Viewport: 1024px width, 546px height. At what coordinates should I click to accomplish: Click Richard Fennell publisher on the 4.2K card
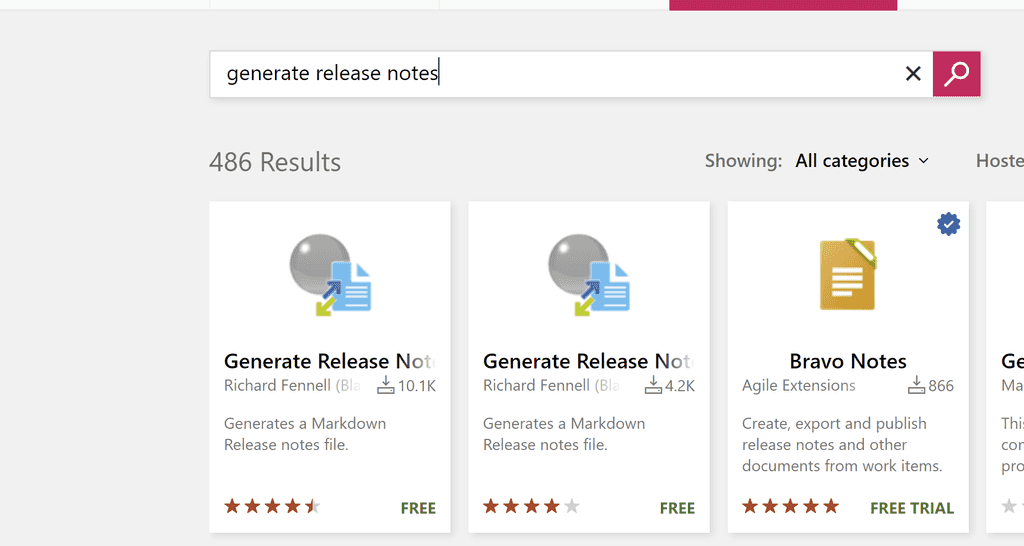coord(551,385)
